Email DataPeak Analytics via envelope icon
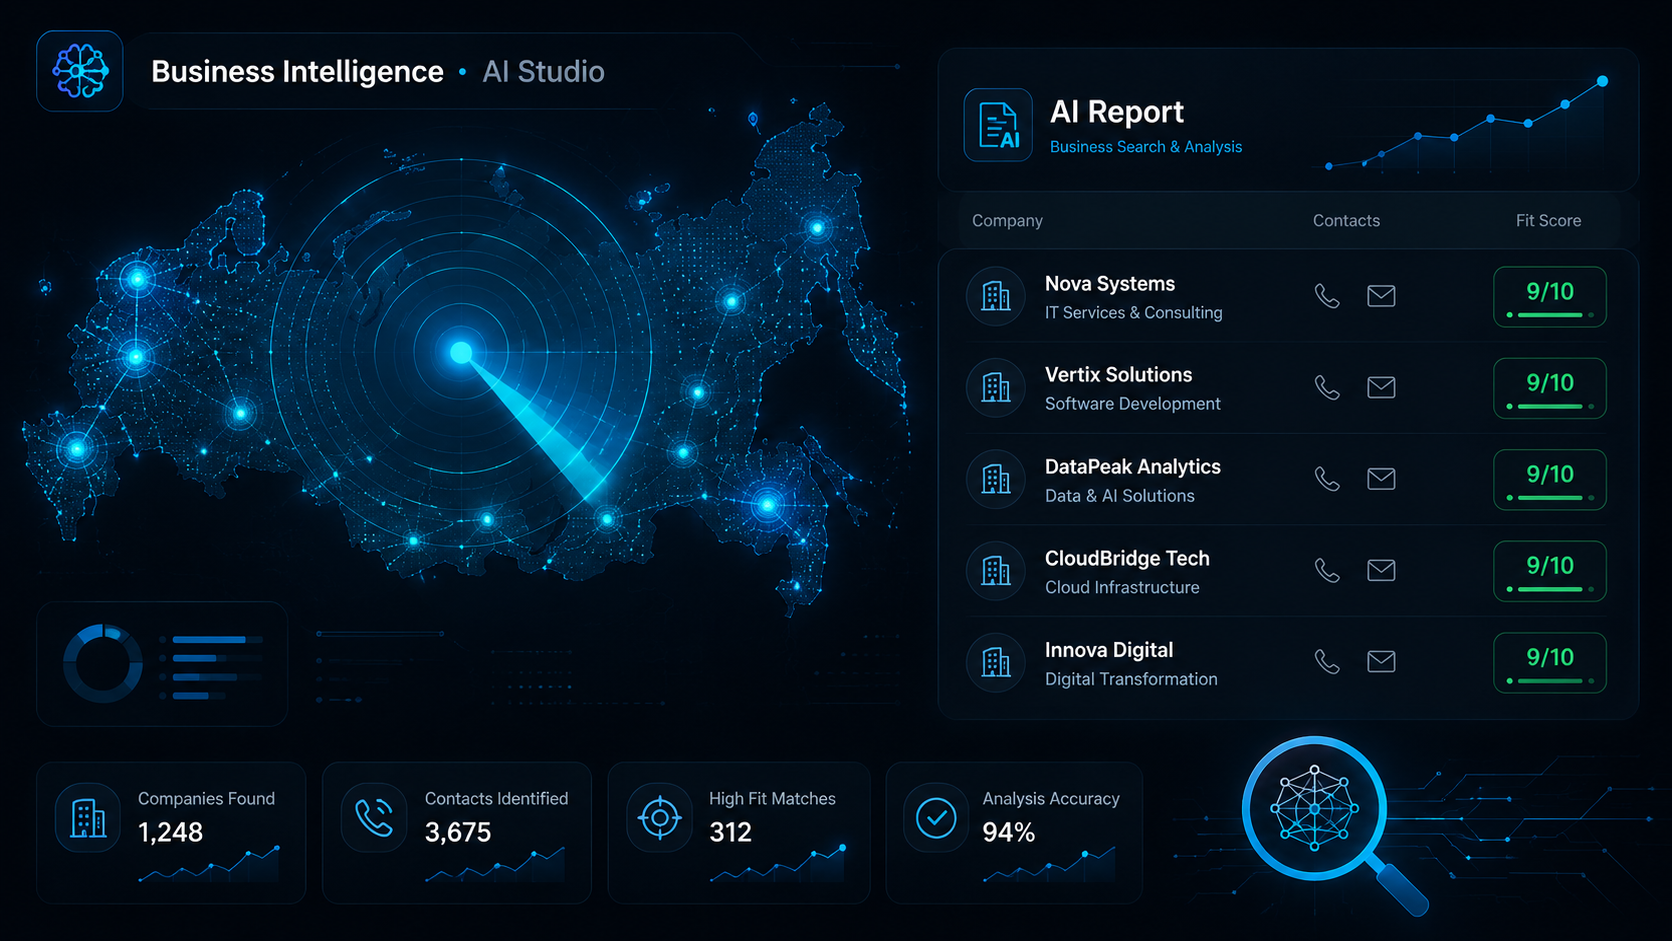Image resolution: width=1672 pixels, height=941 pixels. pyautogui.click(x=1381, y=479)
